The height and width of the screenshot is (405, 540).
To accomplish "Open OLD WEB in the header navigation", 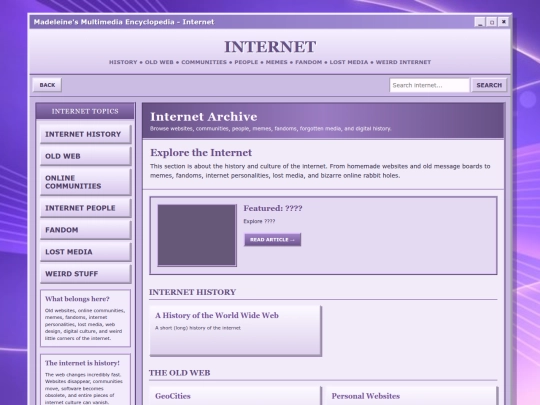I will coord(159,62).
